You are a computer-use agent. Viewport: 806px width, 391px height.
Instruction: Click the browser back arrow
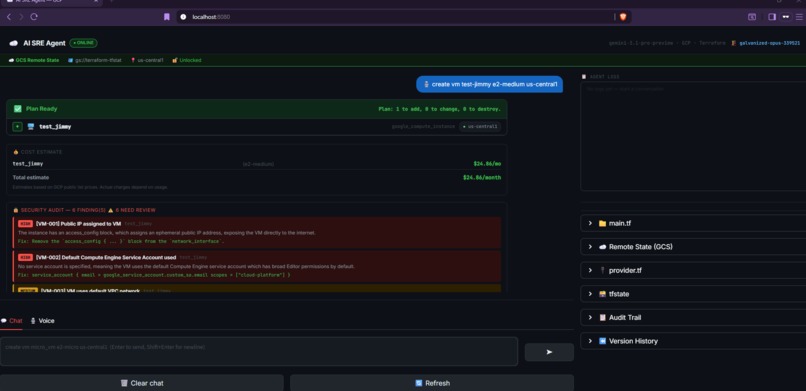9,17
